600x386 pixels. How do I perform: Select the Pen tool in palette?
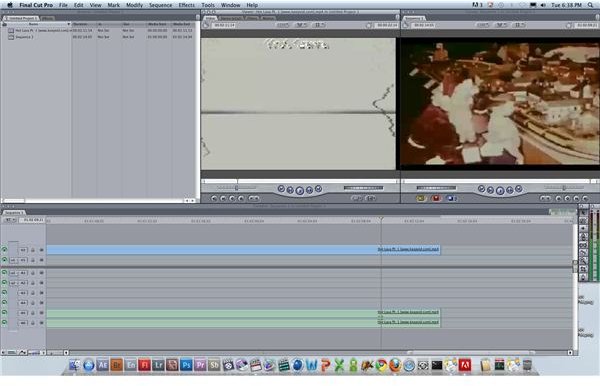(x=583, y=278)
